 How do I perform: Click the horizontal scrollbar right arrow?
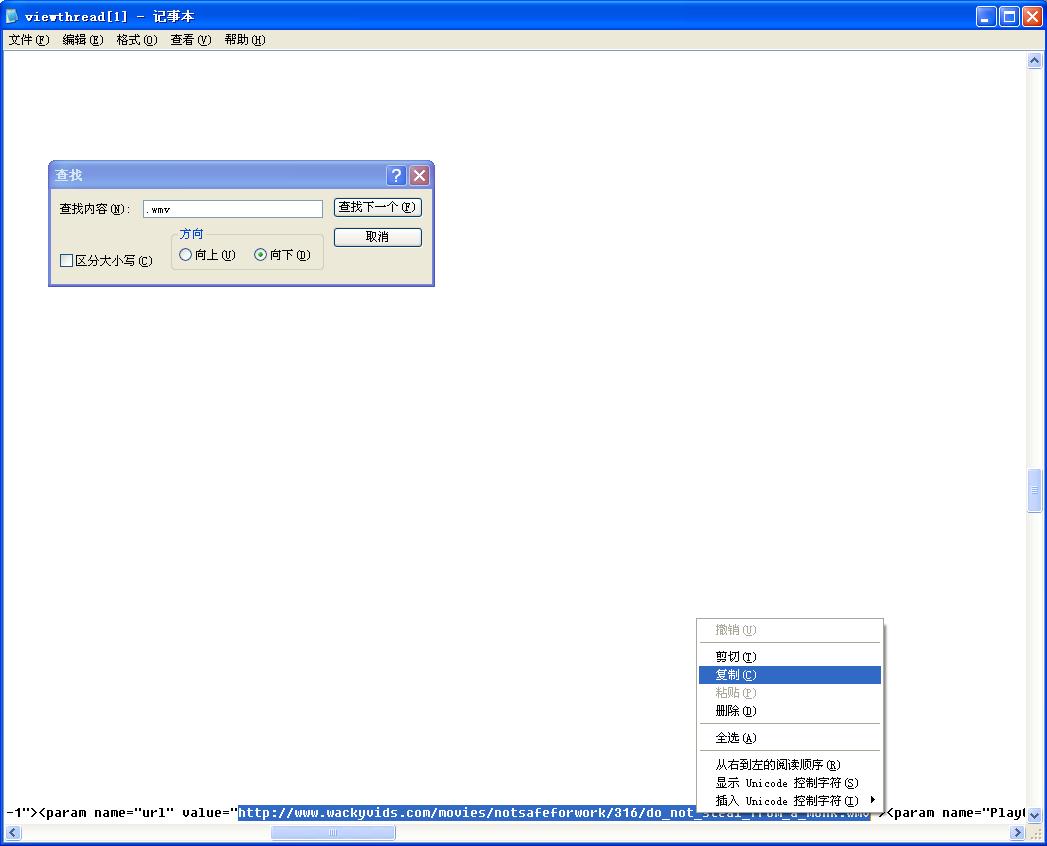point(1018,833)
